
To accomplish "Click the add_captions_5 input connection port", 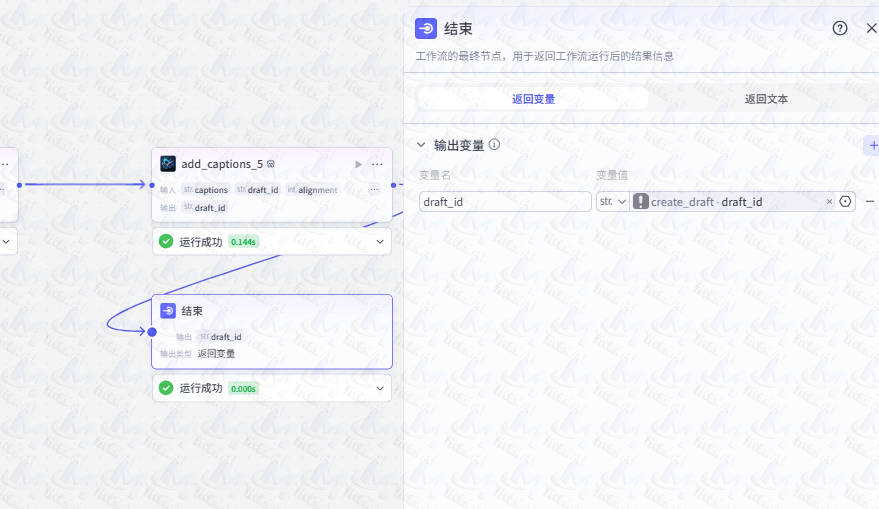I will [x=151, y=185].
